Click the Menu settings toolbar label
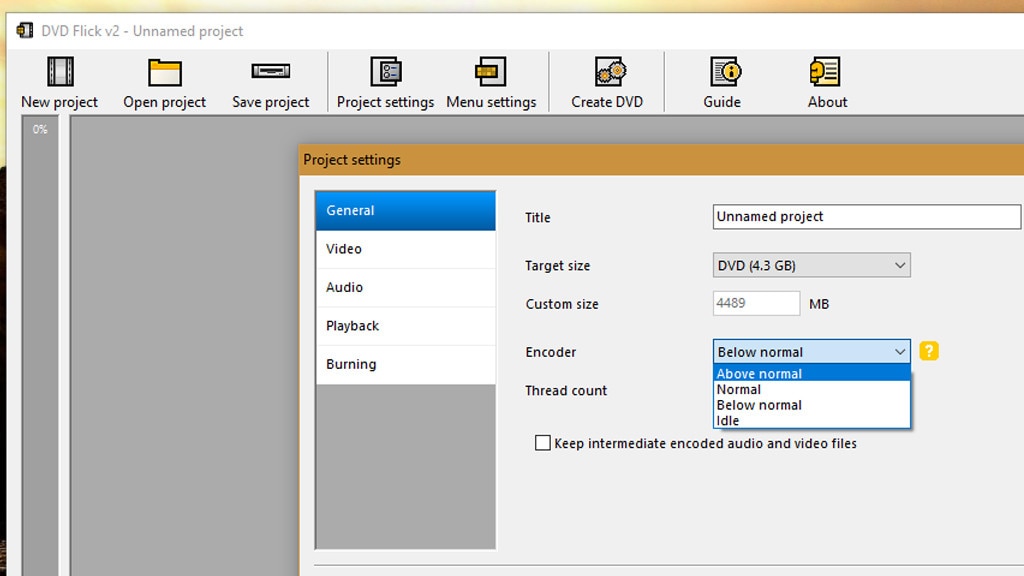 coord(491,102)
